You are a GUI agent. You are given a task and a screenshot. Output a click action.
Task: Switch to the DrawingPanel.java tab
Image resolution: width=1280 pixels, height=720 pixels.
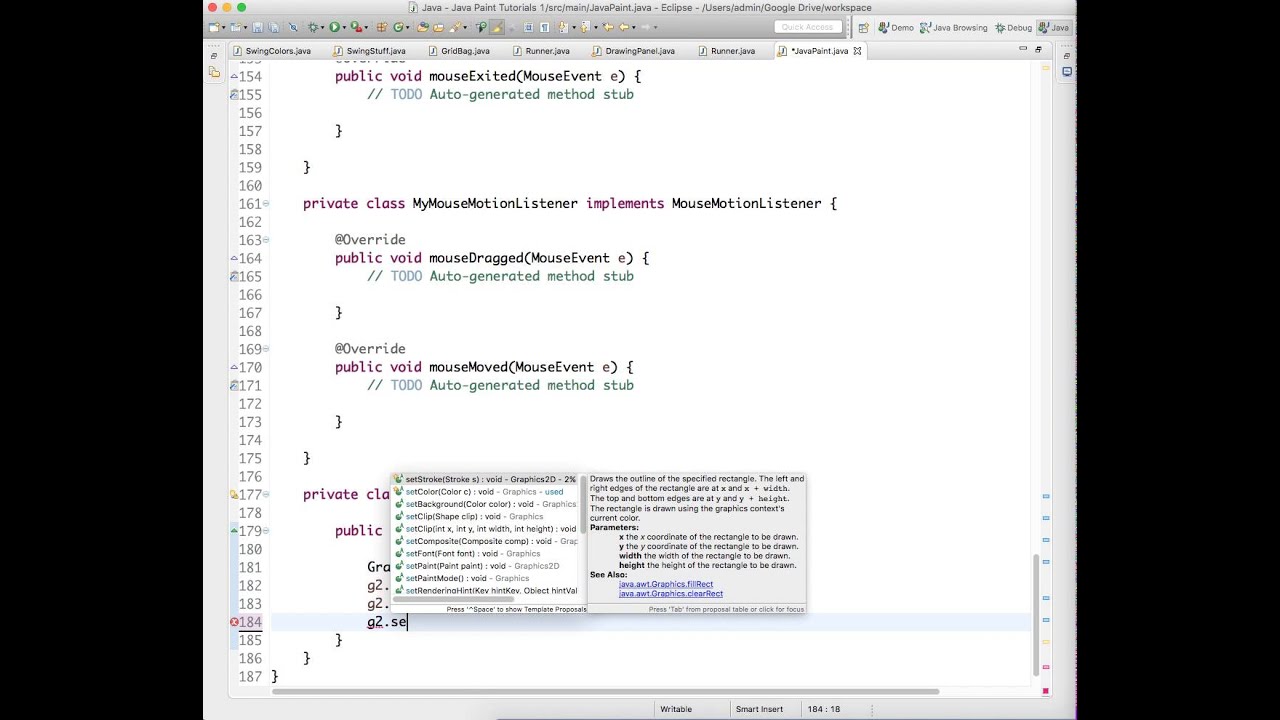633,50
